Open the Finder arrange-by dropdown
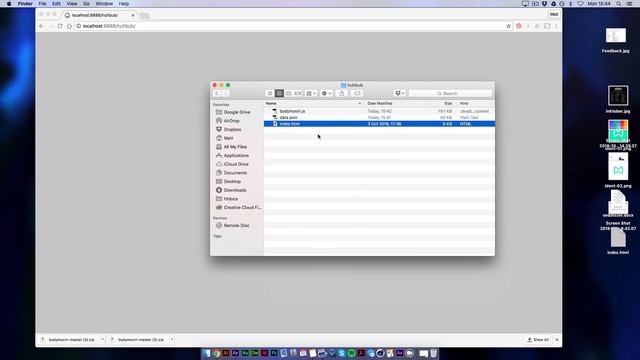Image resolution: width=640 pixels, height=360 pixels. [311, 93]
